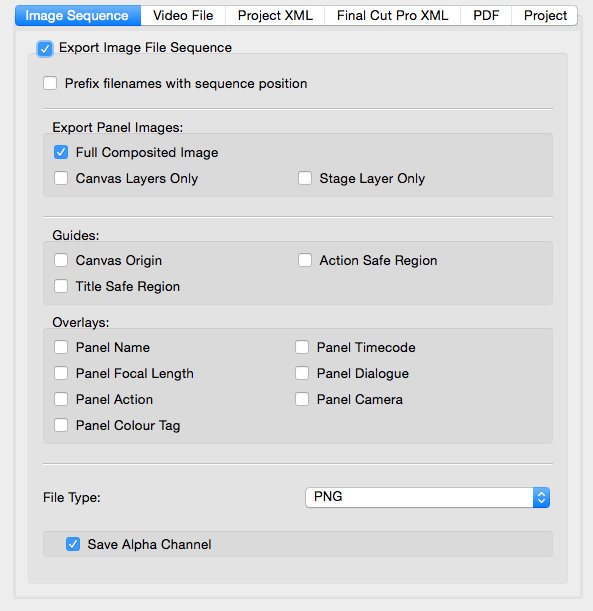Image resolution: width=593 pixels, height=611 pixels.
Task: Open the Project tab
Action: [545, 16]
